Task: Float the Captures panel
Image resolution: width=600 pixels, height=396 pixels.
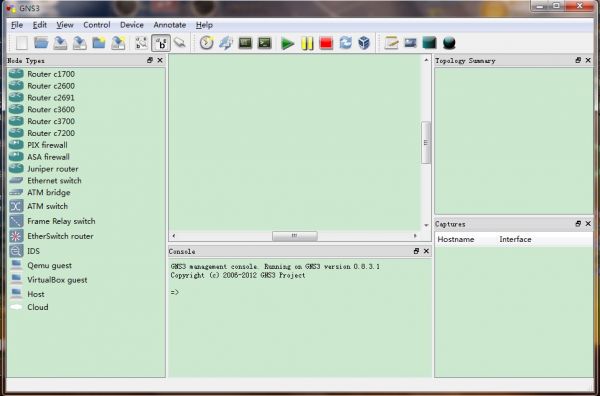Action: pyautogui.click(x=578, y=224)
